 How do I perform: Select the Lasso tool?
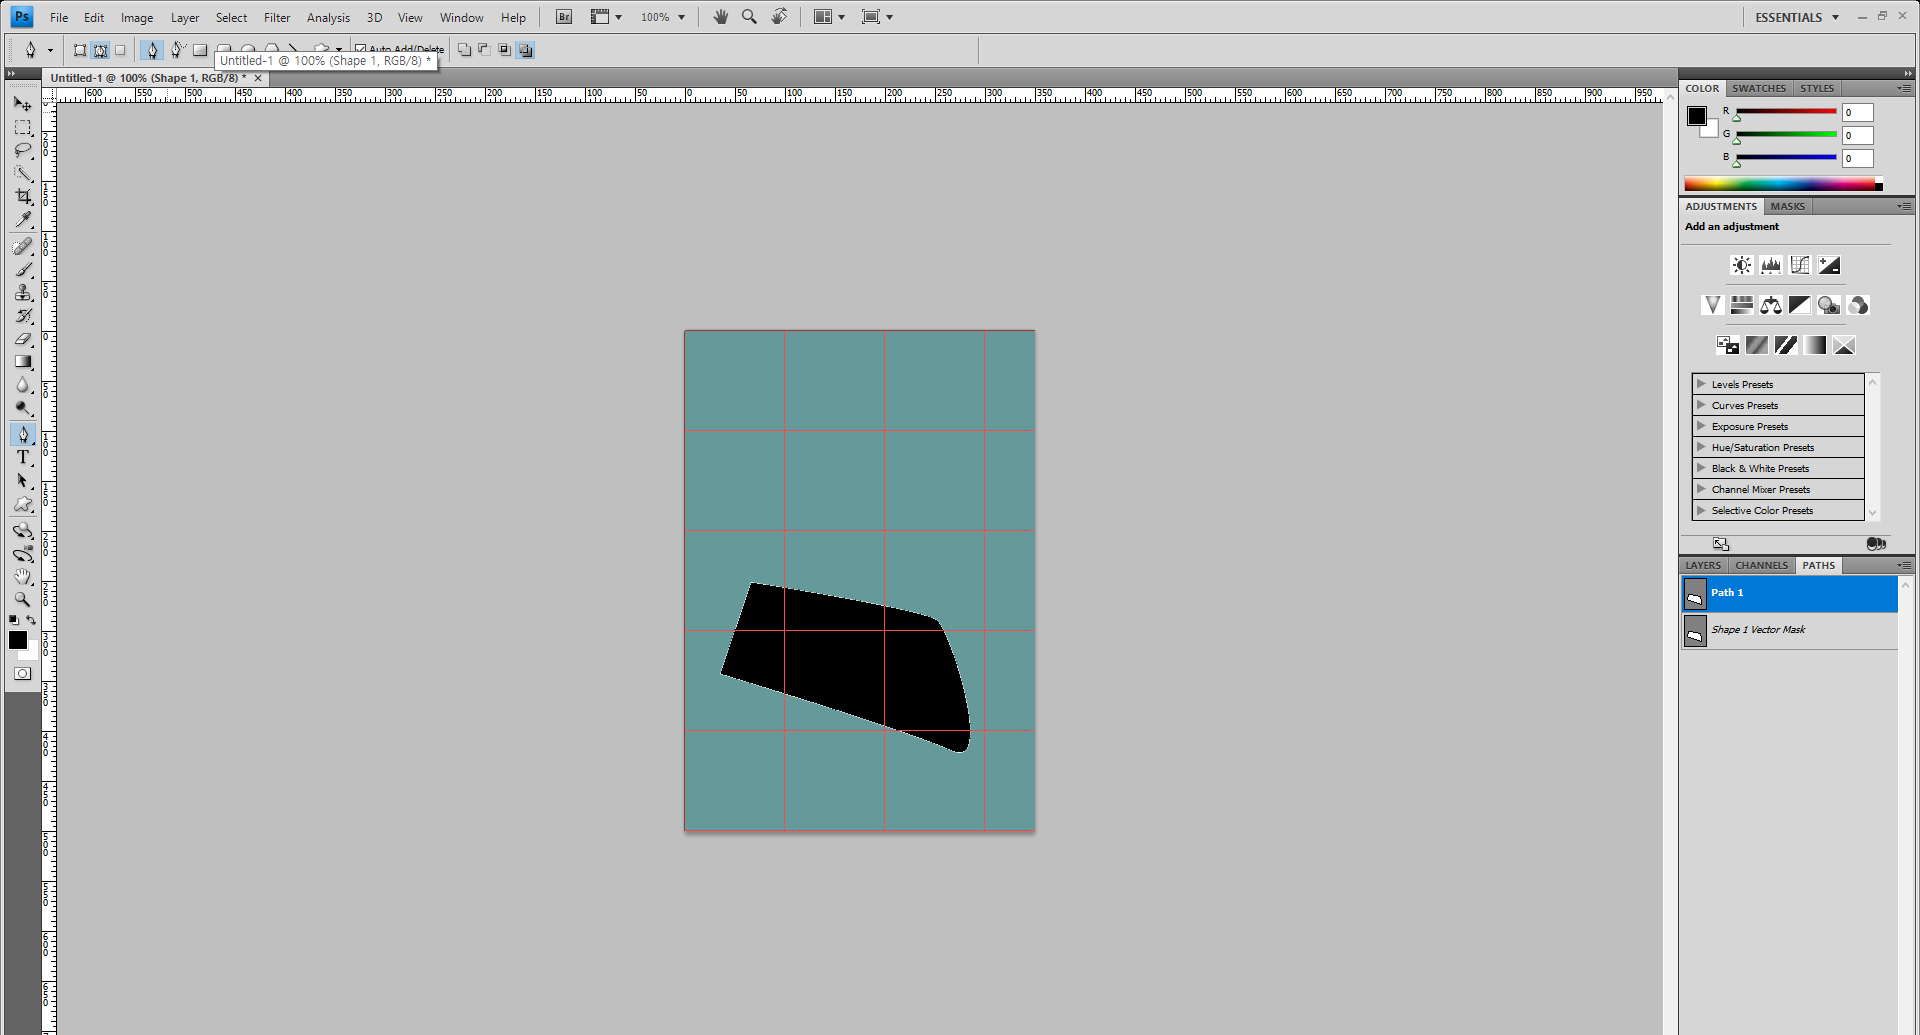click(23, 151)
